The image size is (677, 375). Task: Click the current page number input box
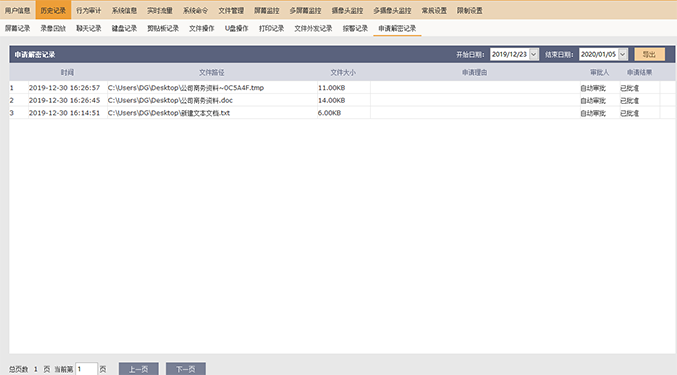[86, 369]
